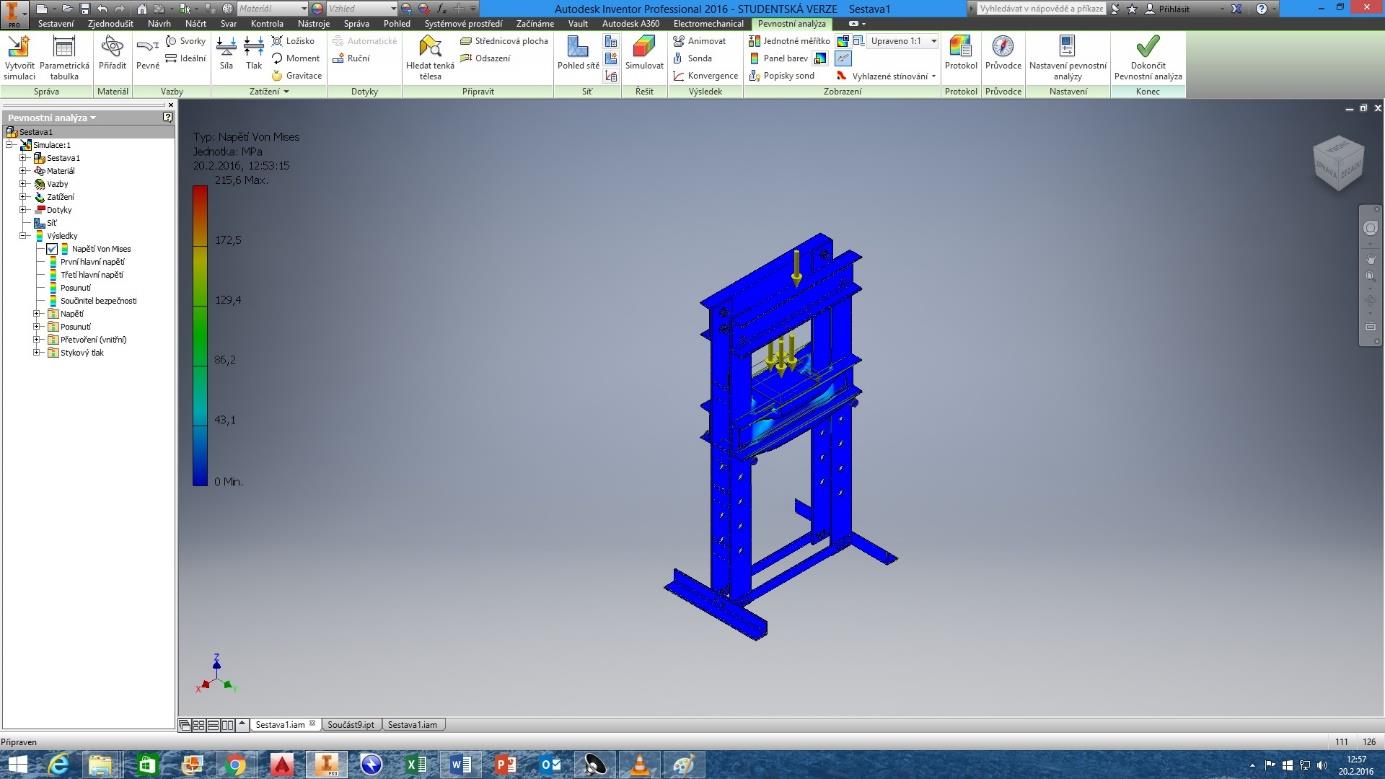
Task: Expand the Vazby tree node
Action: (x=25, y=184)
